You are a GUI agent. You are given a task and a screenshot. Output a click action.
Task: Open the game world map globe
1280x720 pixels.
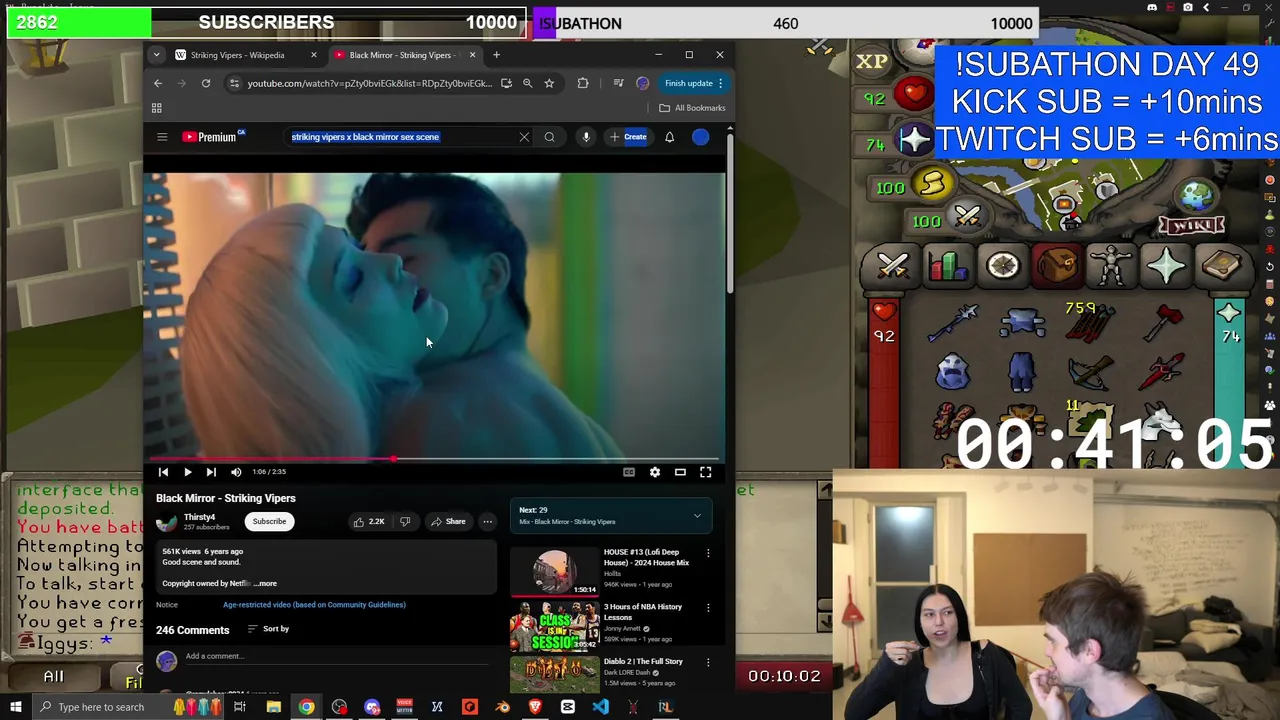[x=1196, y=197]
